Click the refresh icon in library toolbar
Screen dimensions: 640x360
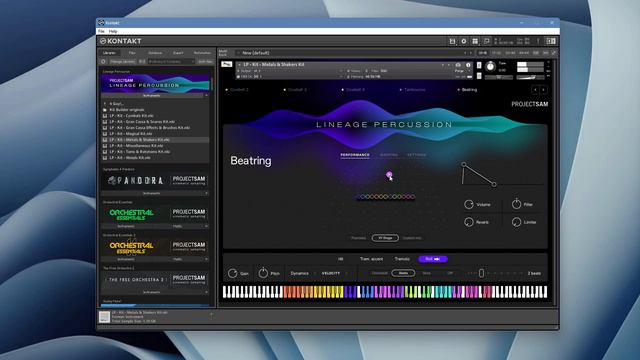[x=104, y=62]
